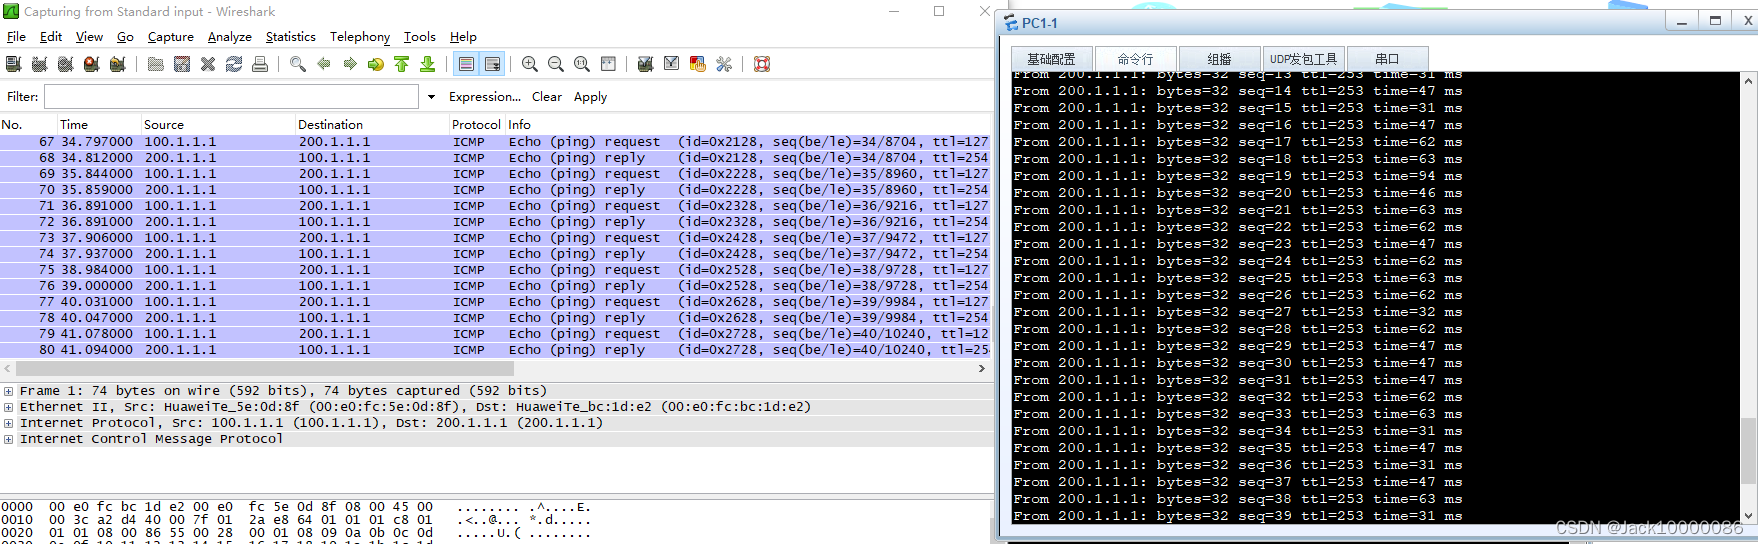Save the capture file icon
Viewport: 1758px width, 544px height.
point(182,64)
